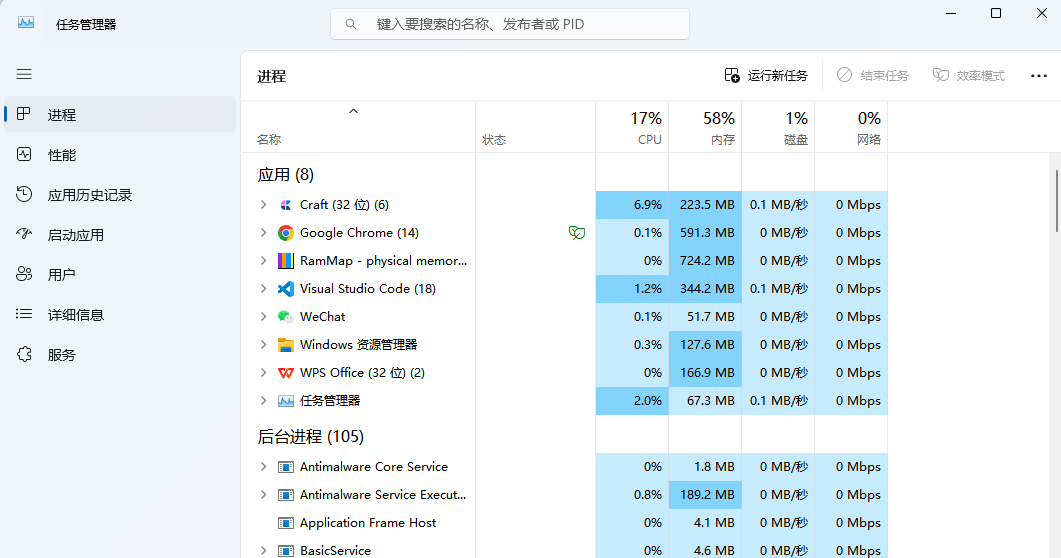Screen dimensions: 1061x558
Task: Sort processes by 网络 (Network) column
Action: click(851, 128)
